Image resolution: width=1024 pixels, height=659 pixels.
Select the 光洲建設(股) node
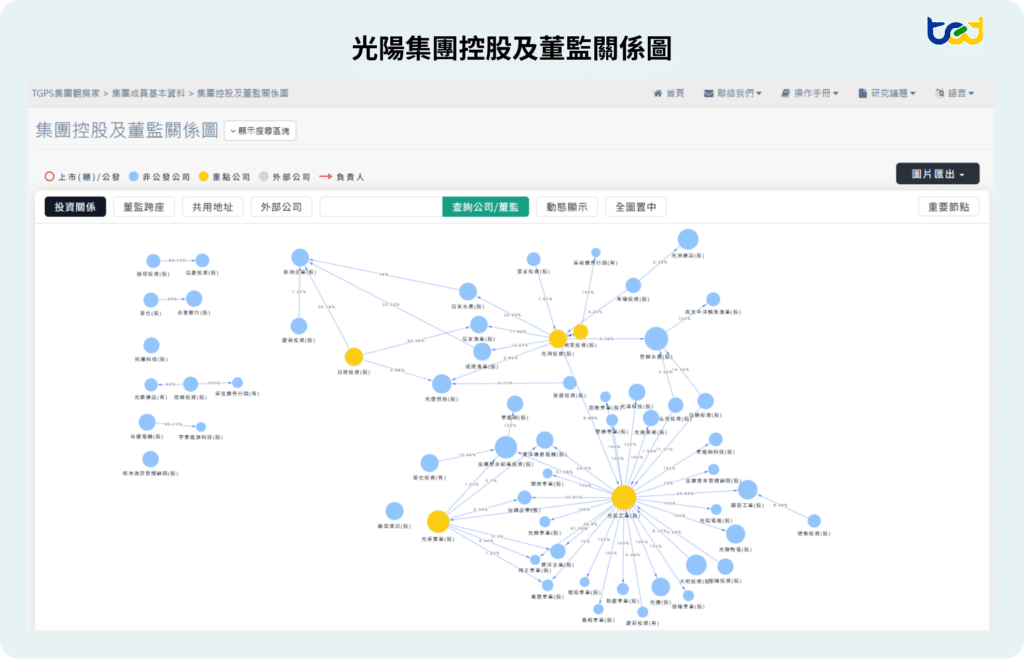688,239
